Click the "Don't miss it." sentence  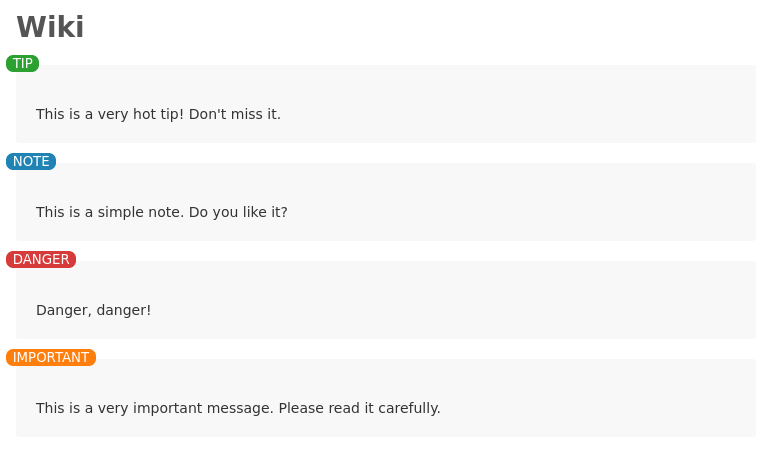point(235,114)
